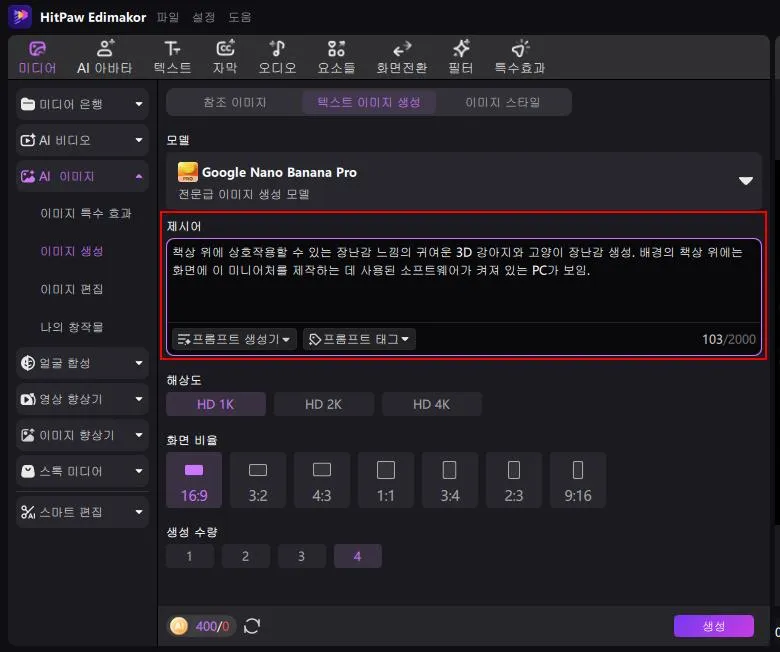780x652 pixels.
Task: Open the 도움 menu
Action: click(240, 17)
